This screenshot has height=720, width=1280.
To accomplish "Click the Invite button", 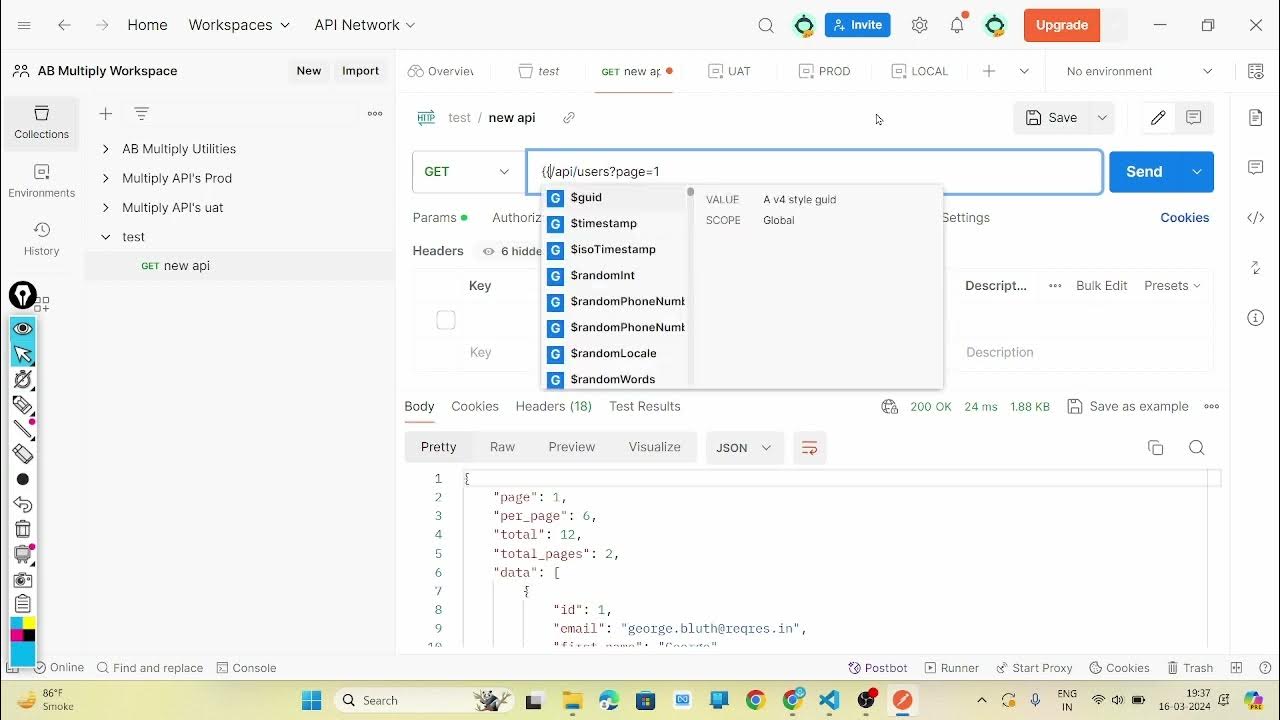I will [x=858, y=25].
